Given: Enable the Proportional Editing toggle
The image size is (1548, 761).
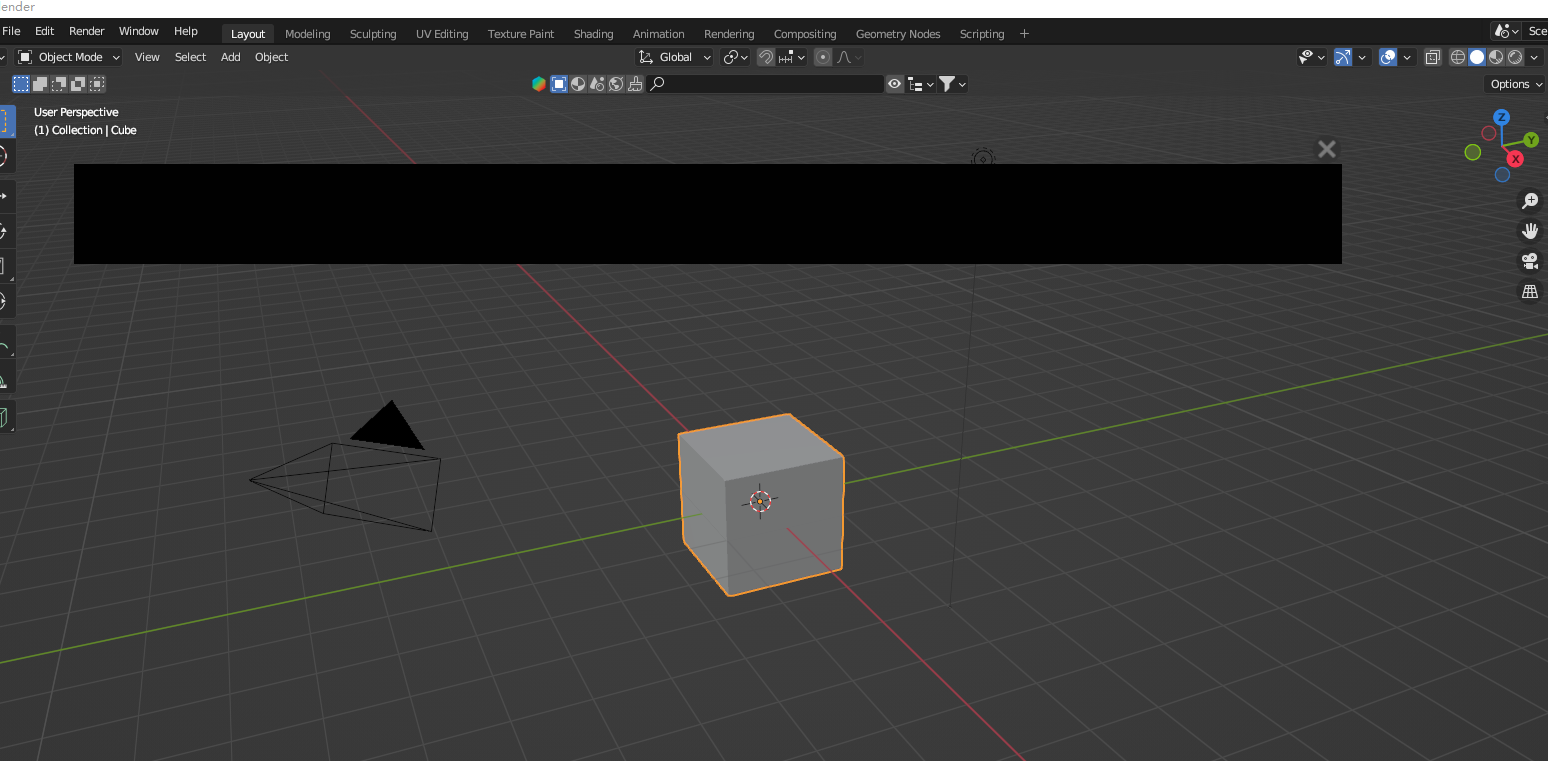Looking at the screenshot, I should 823,57.
